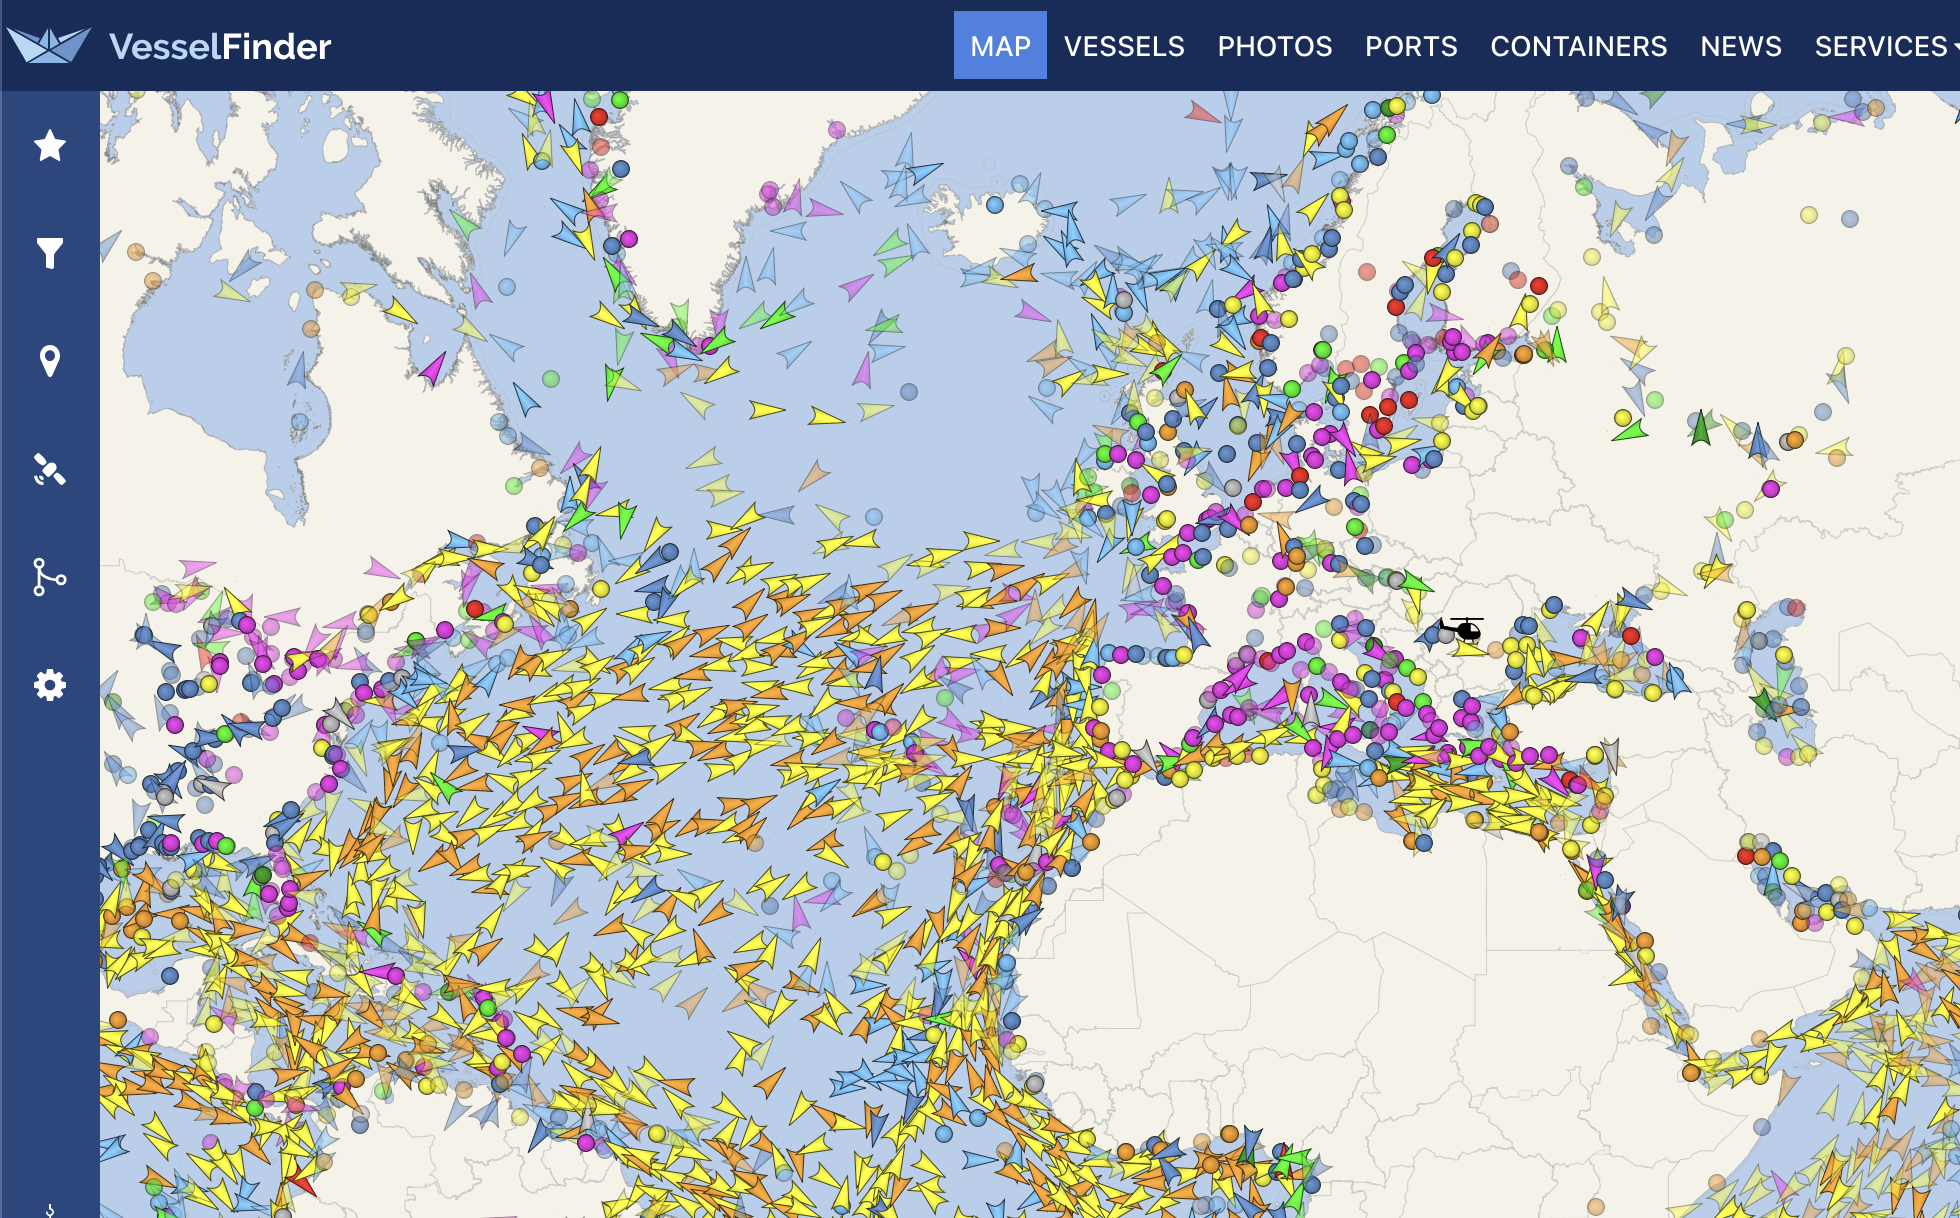Click the location pin icon in sidebar

click(47, 363)
